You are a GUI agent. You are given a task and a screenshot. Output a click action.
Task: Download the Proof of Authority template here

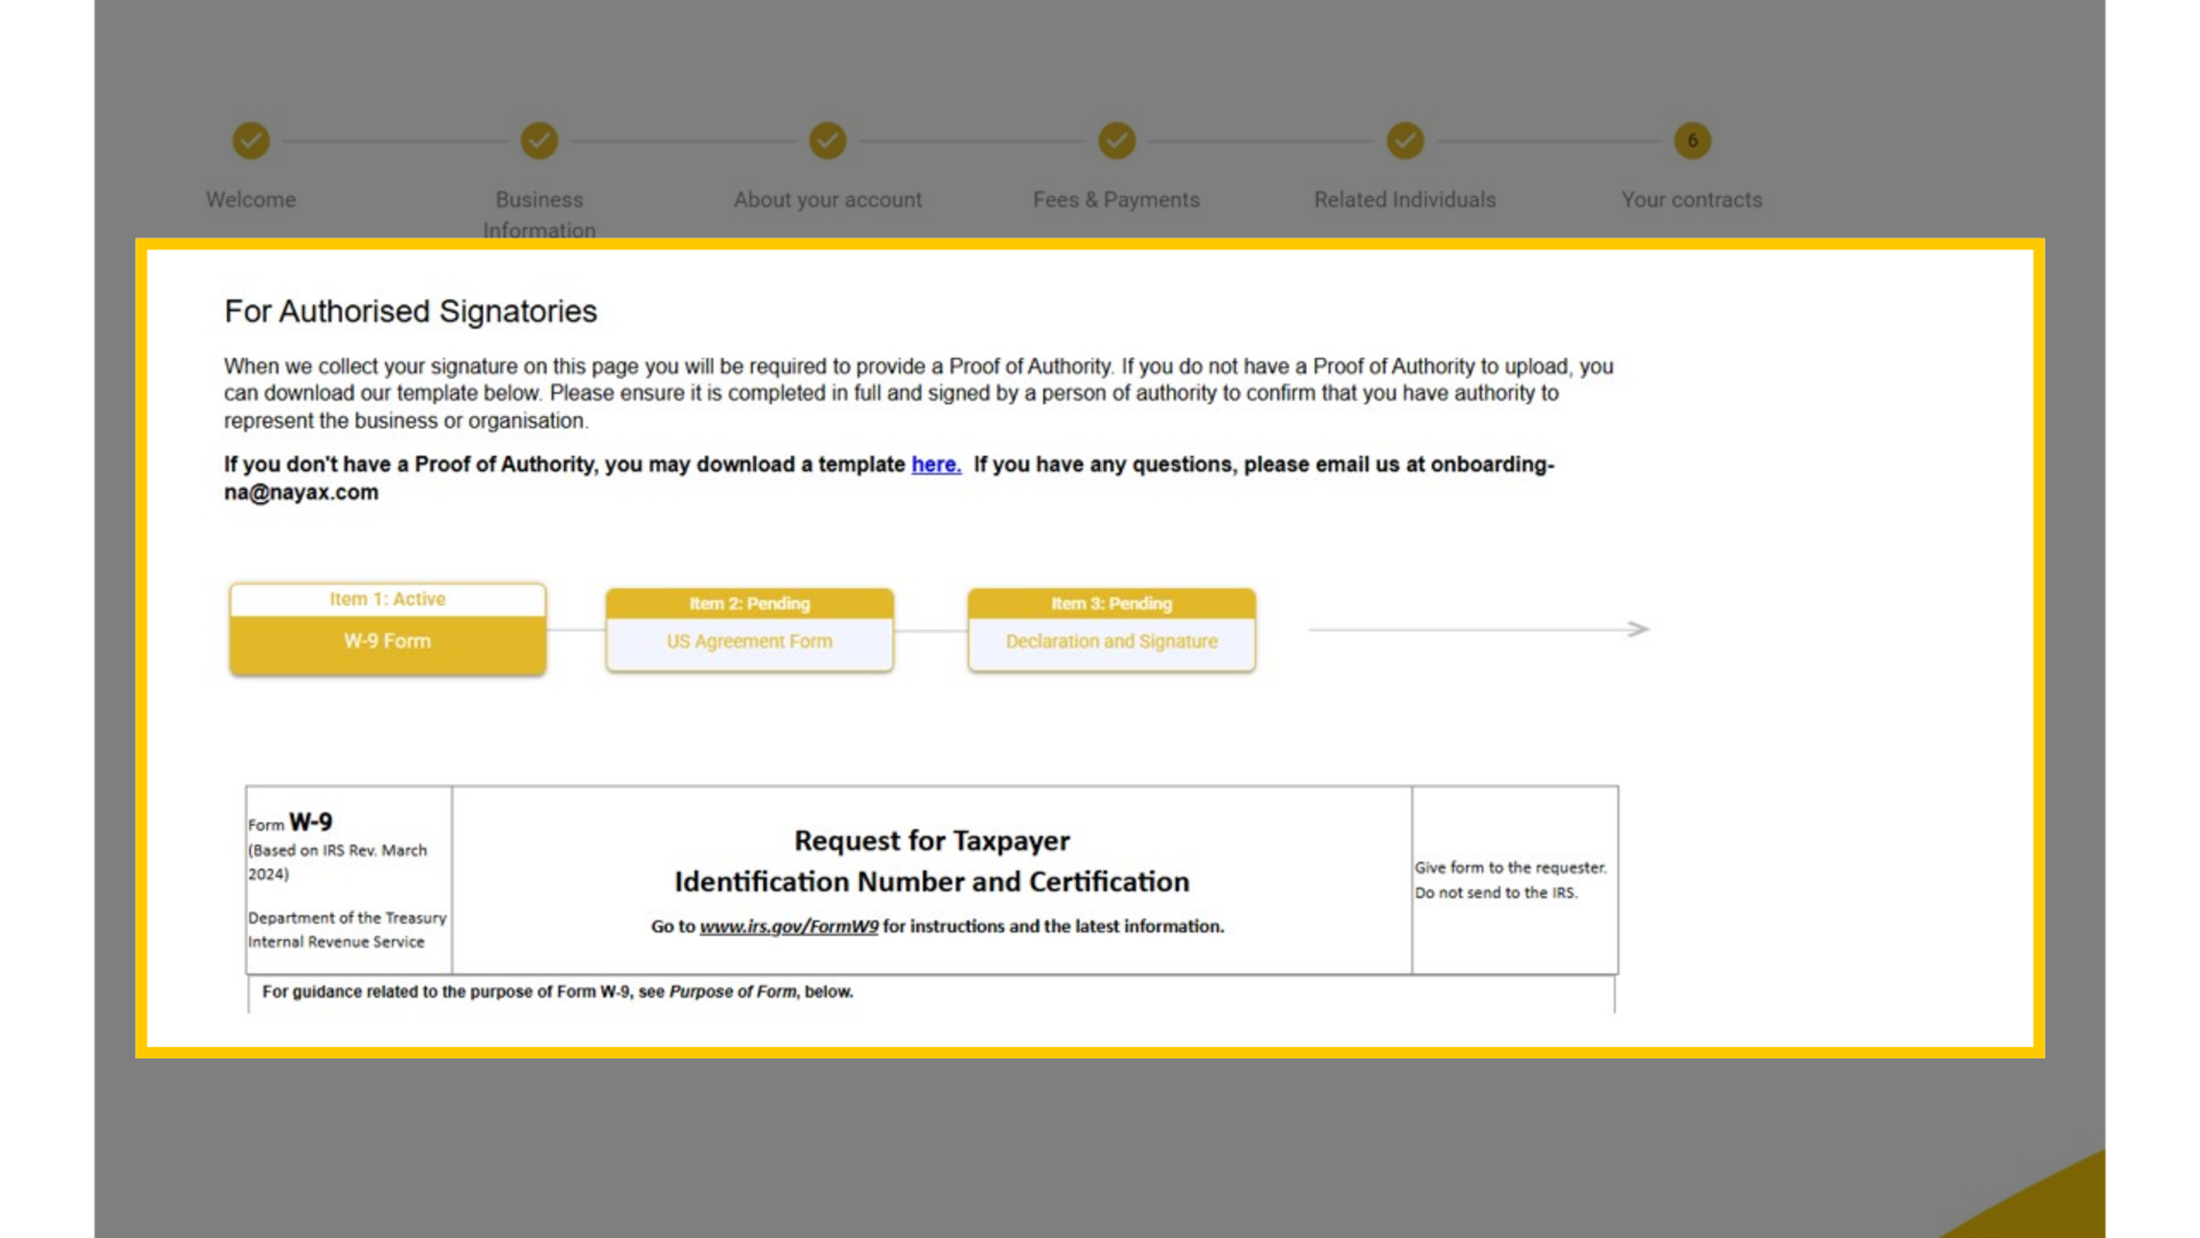tap(936, 465)
